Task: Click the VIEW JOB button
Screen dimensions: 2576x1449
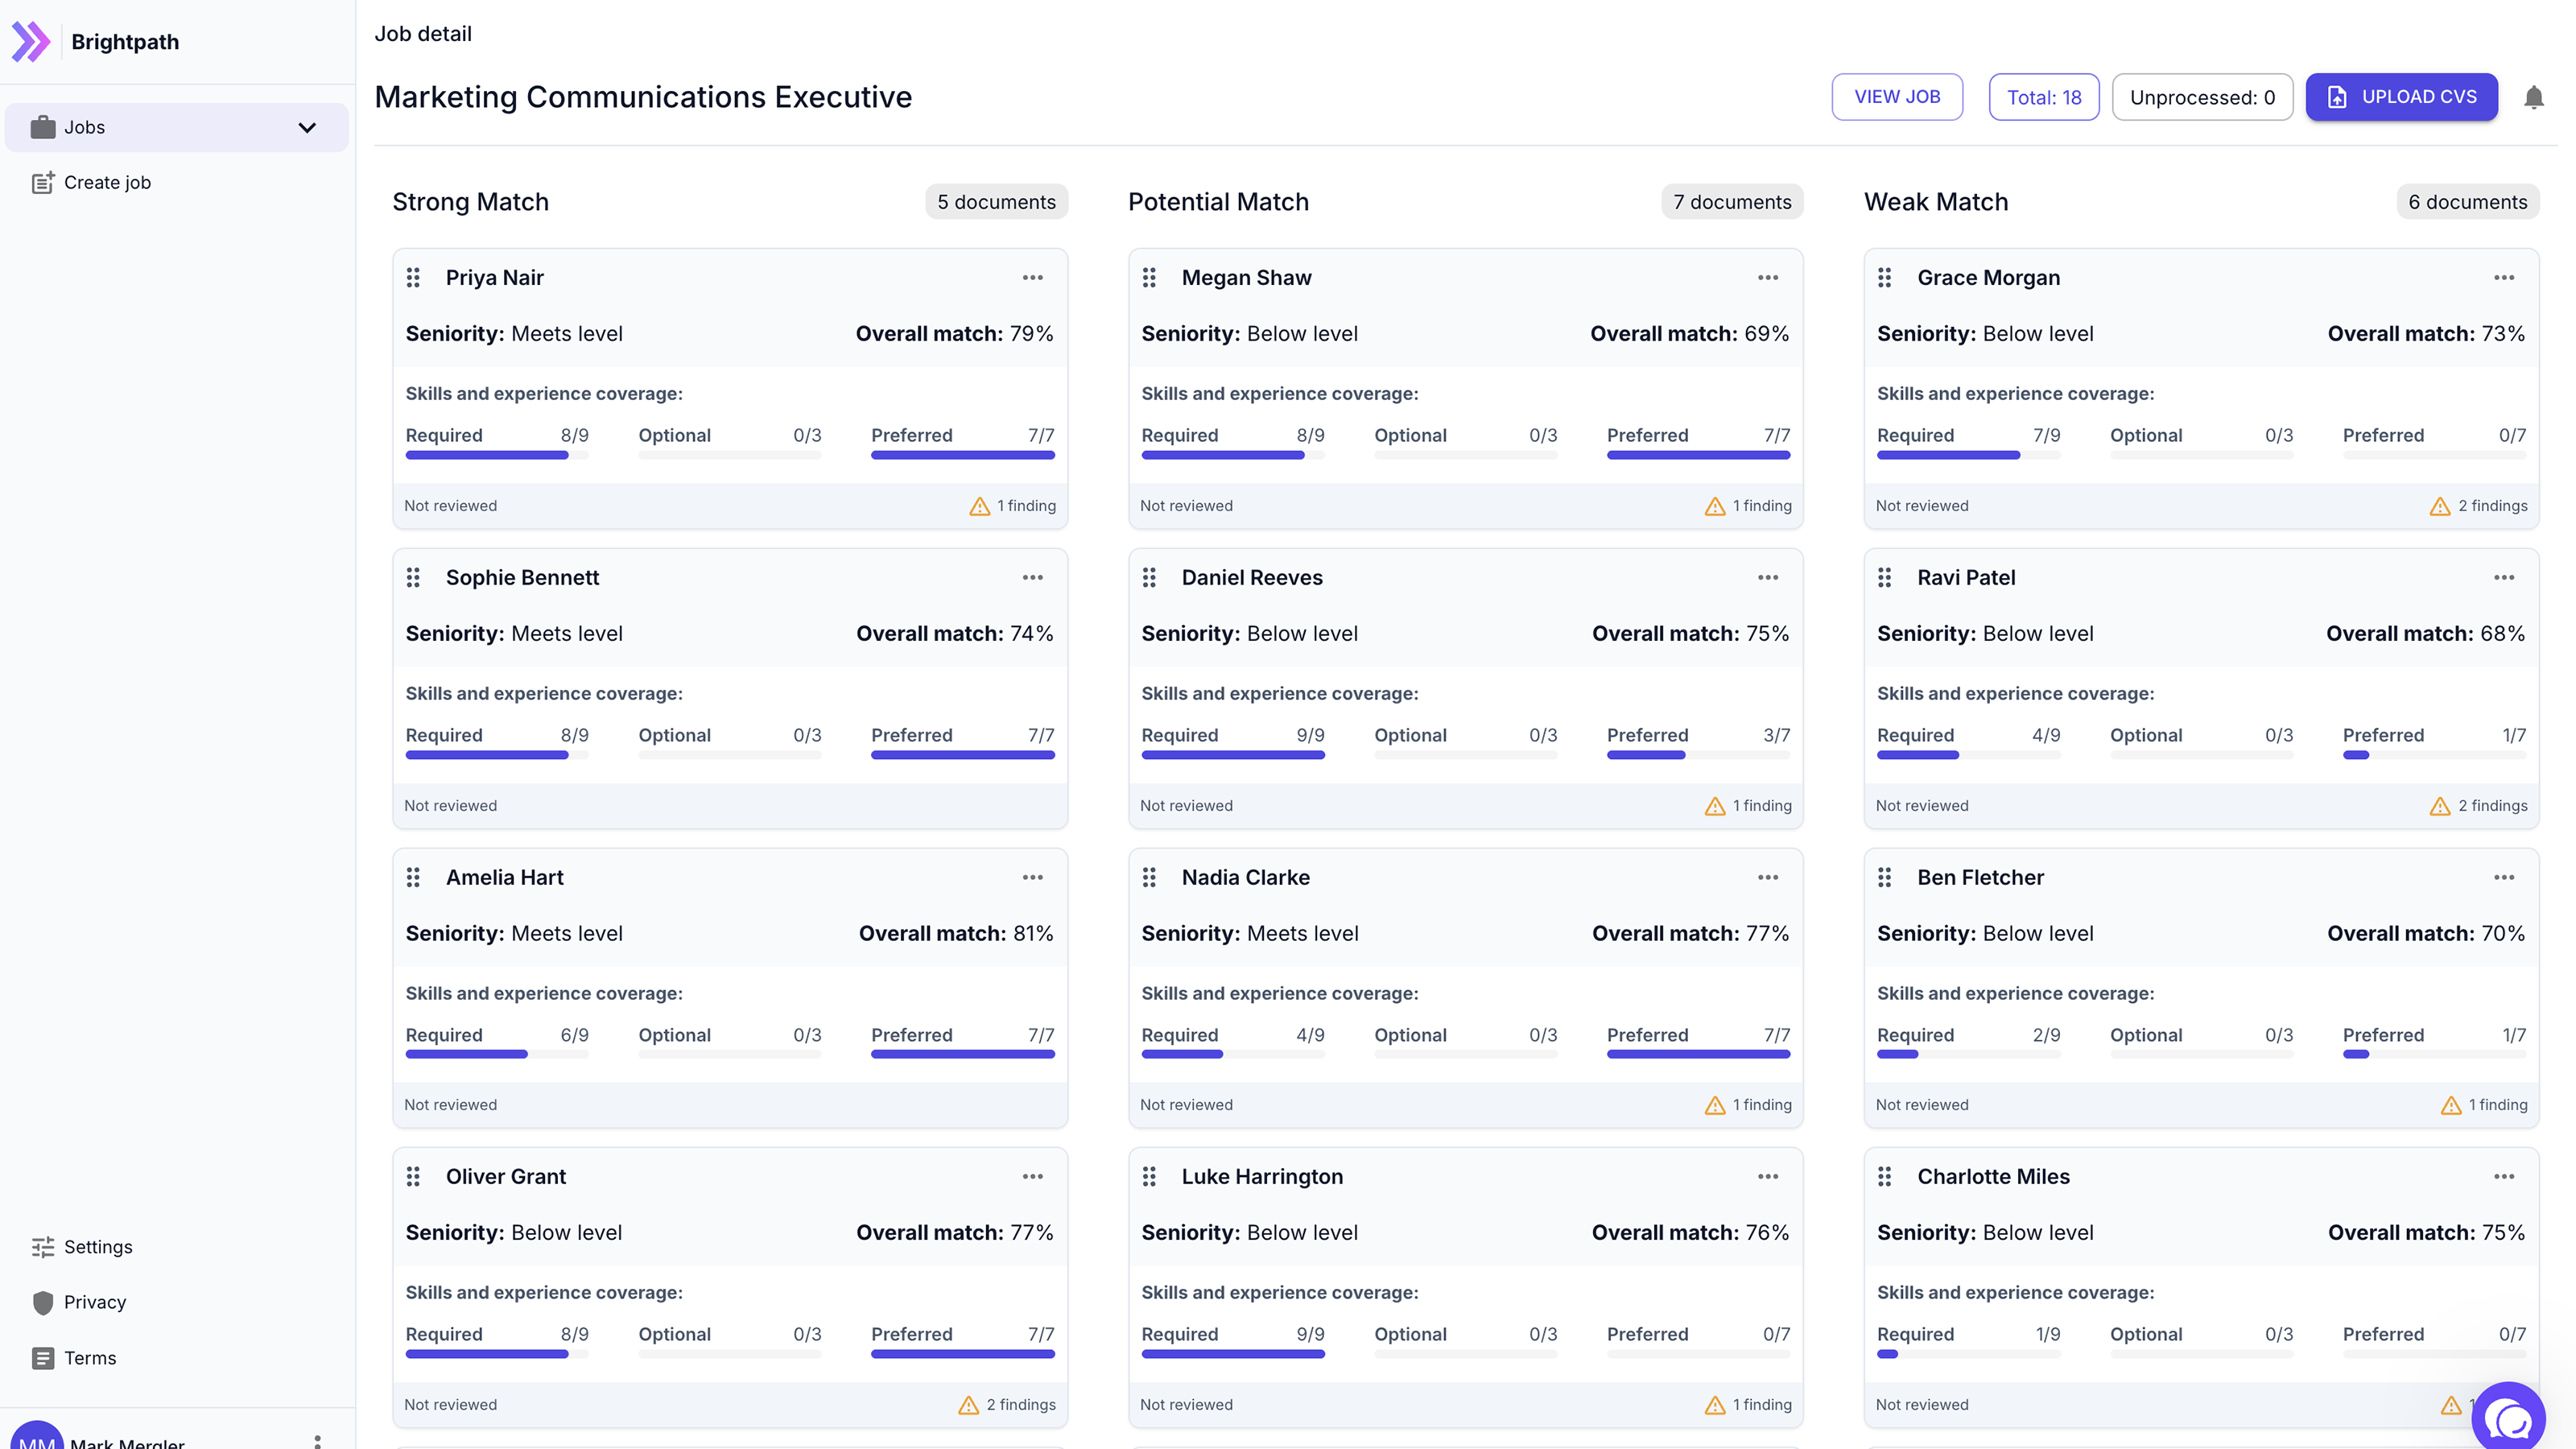Action: [x=1897, y=97]
